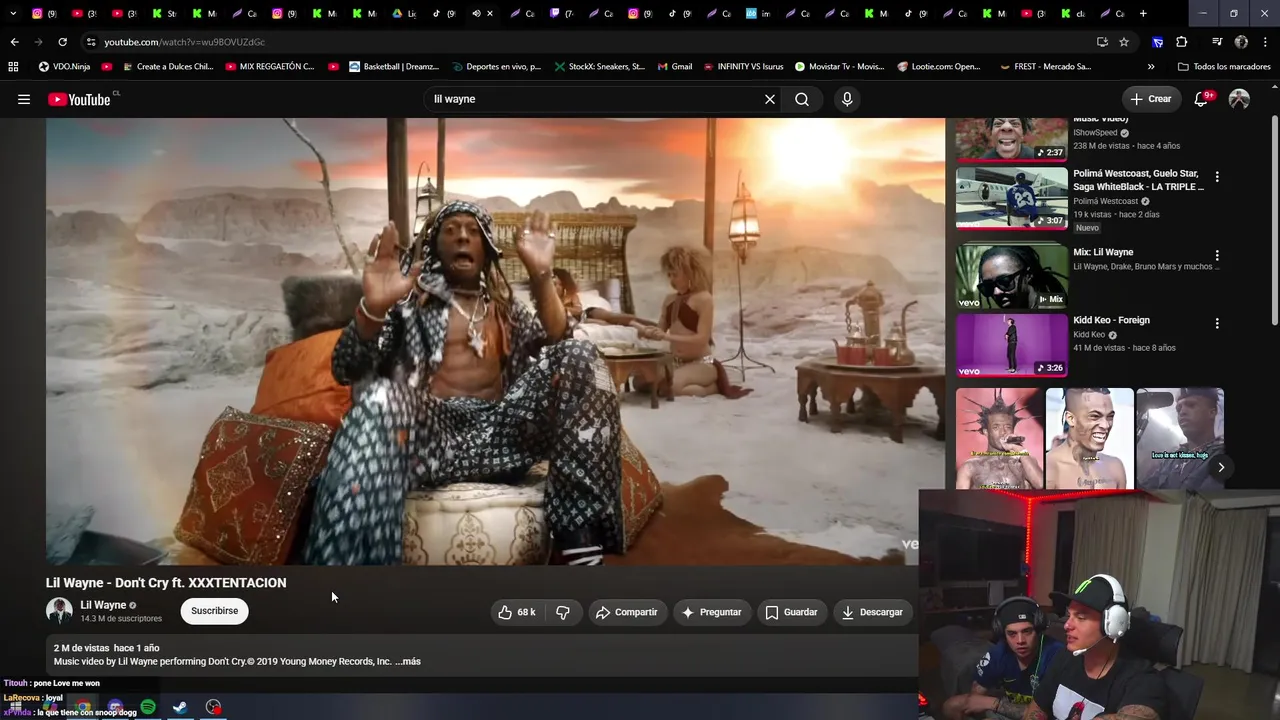Open Todos los marcadores folder
This screenshot has height=720, width=1280.
pos(1224,67)
